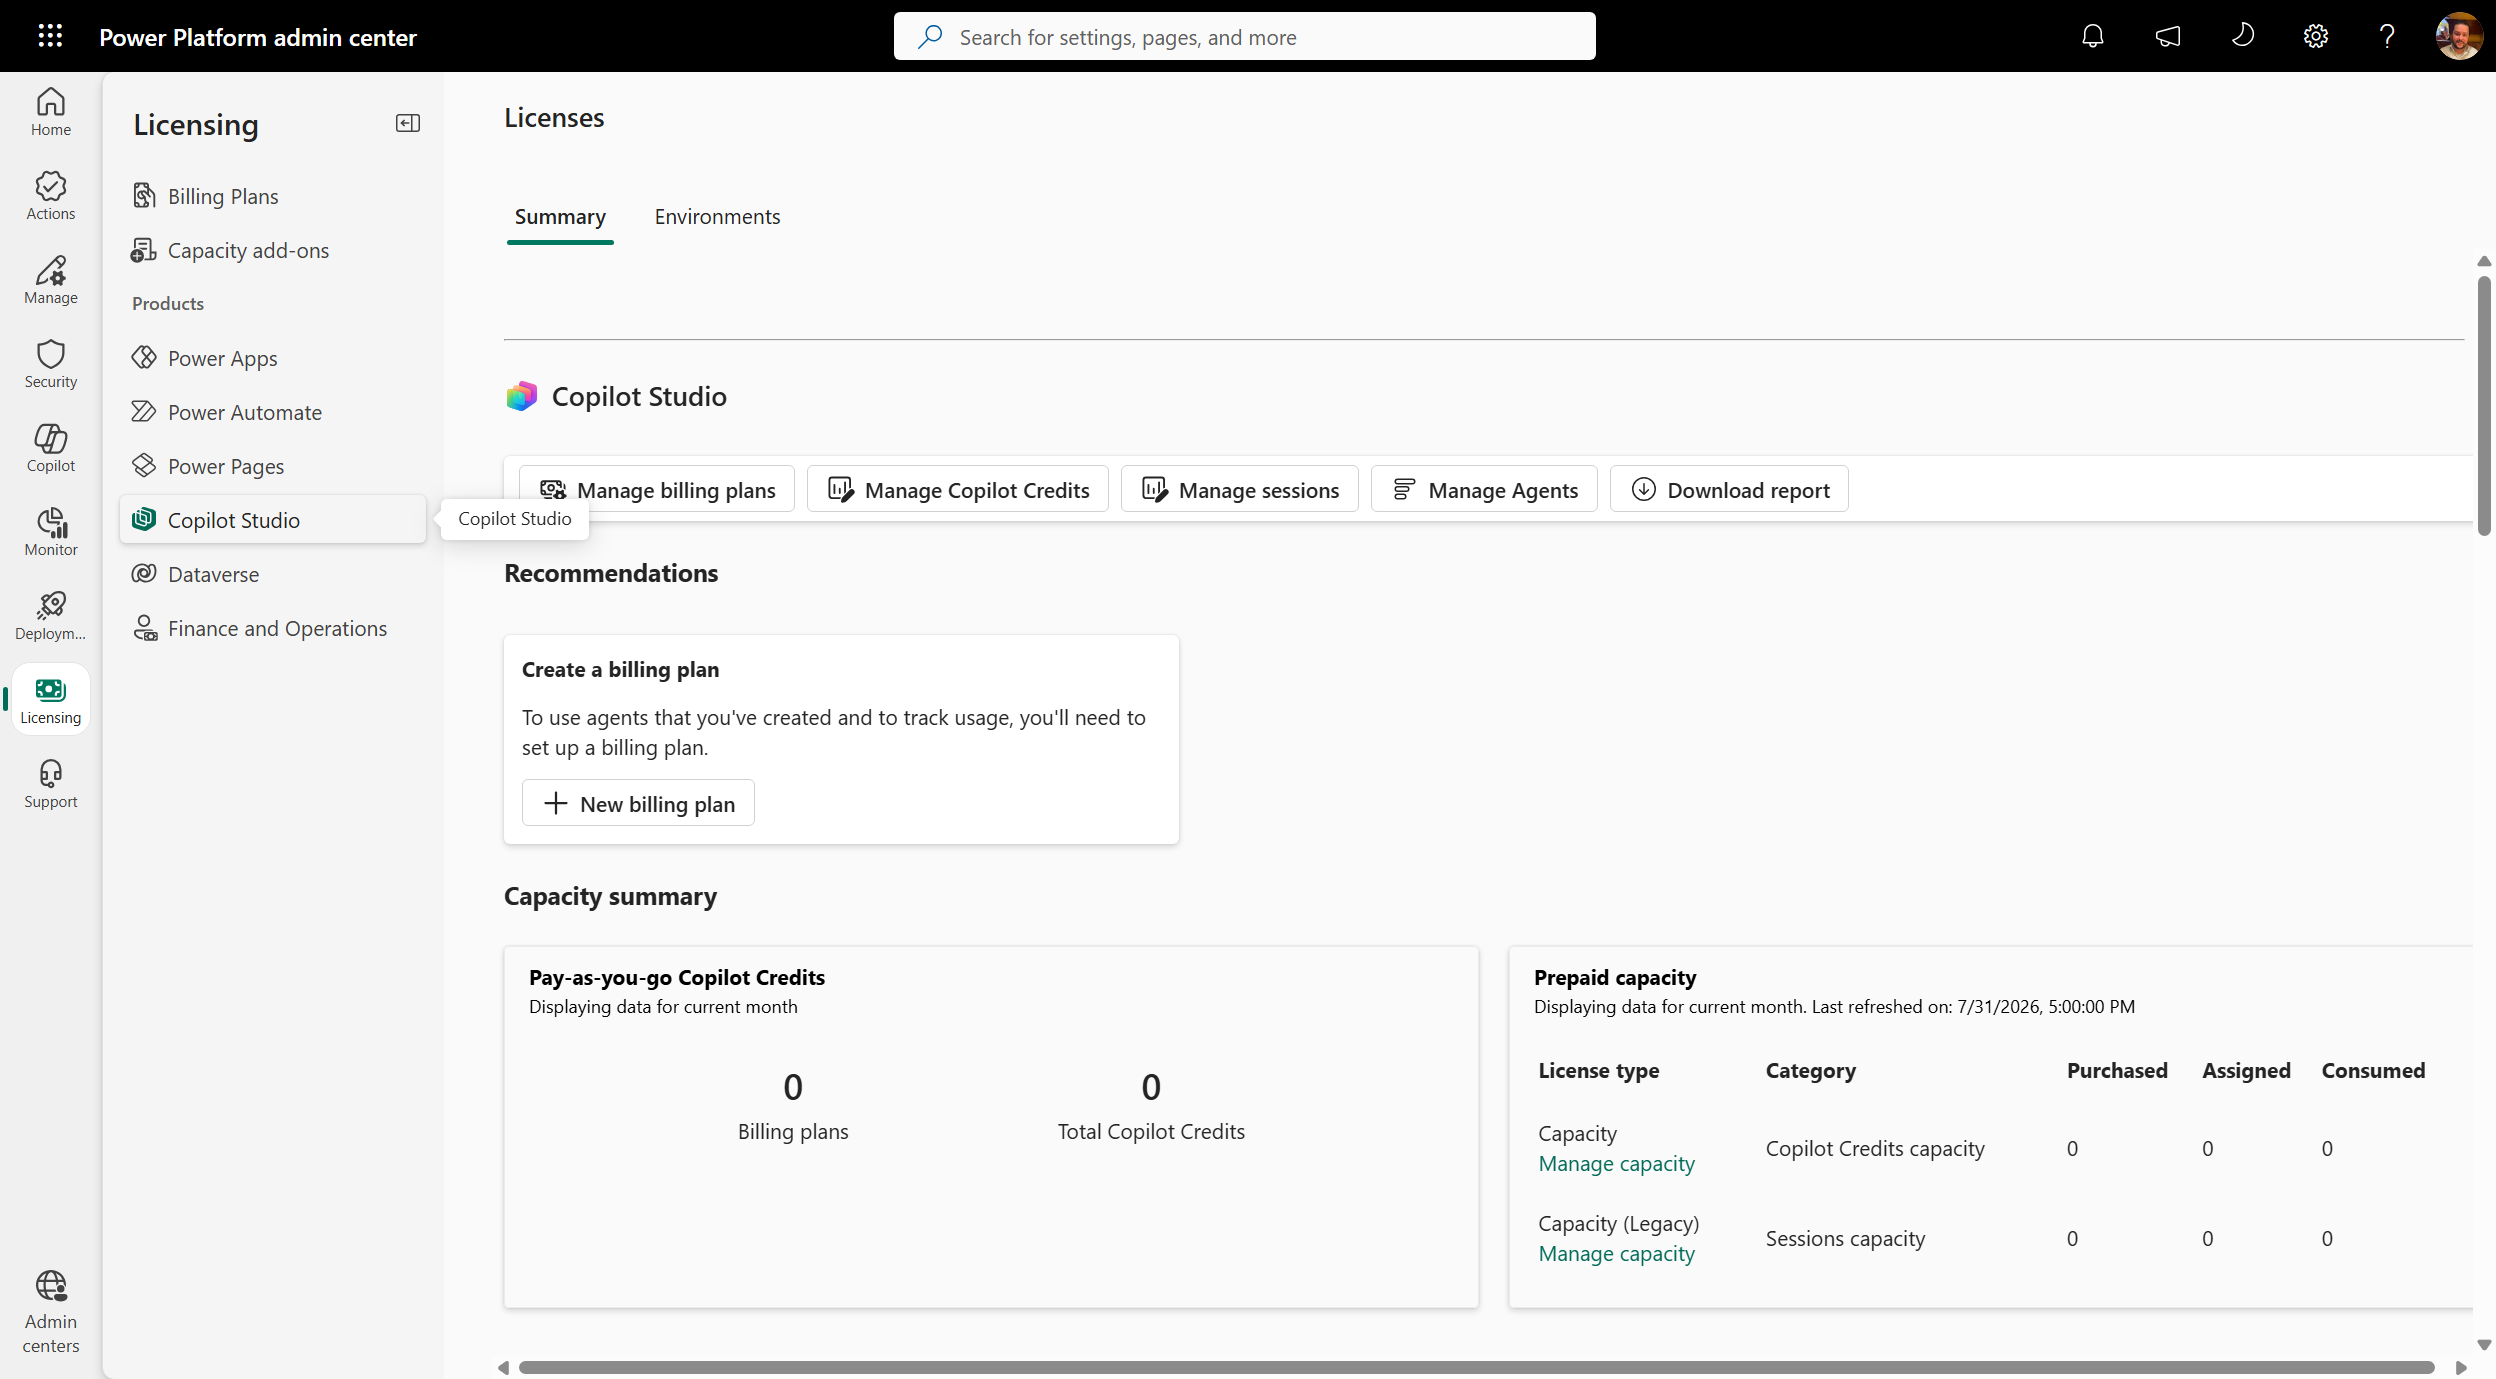Toggle dark mode moon icon
The image size is (2496, 1379).
(x=2242, y=36)
